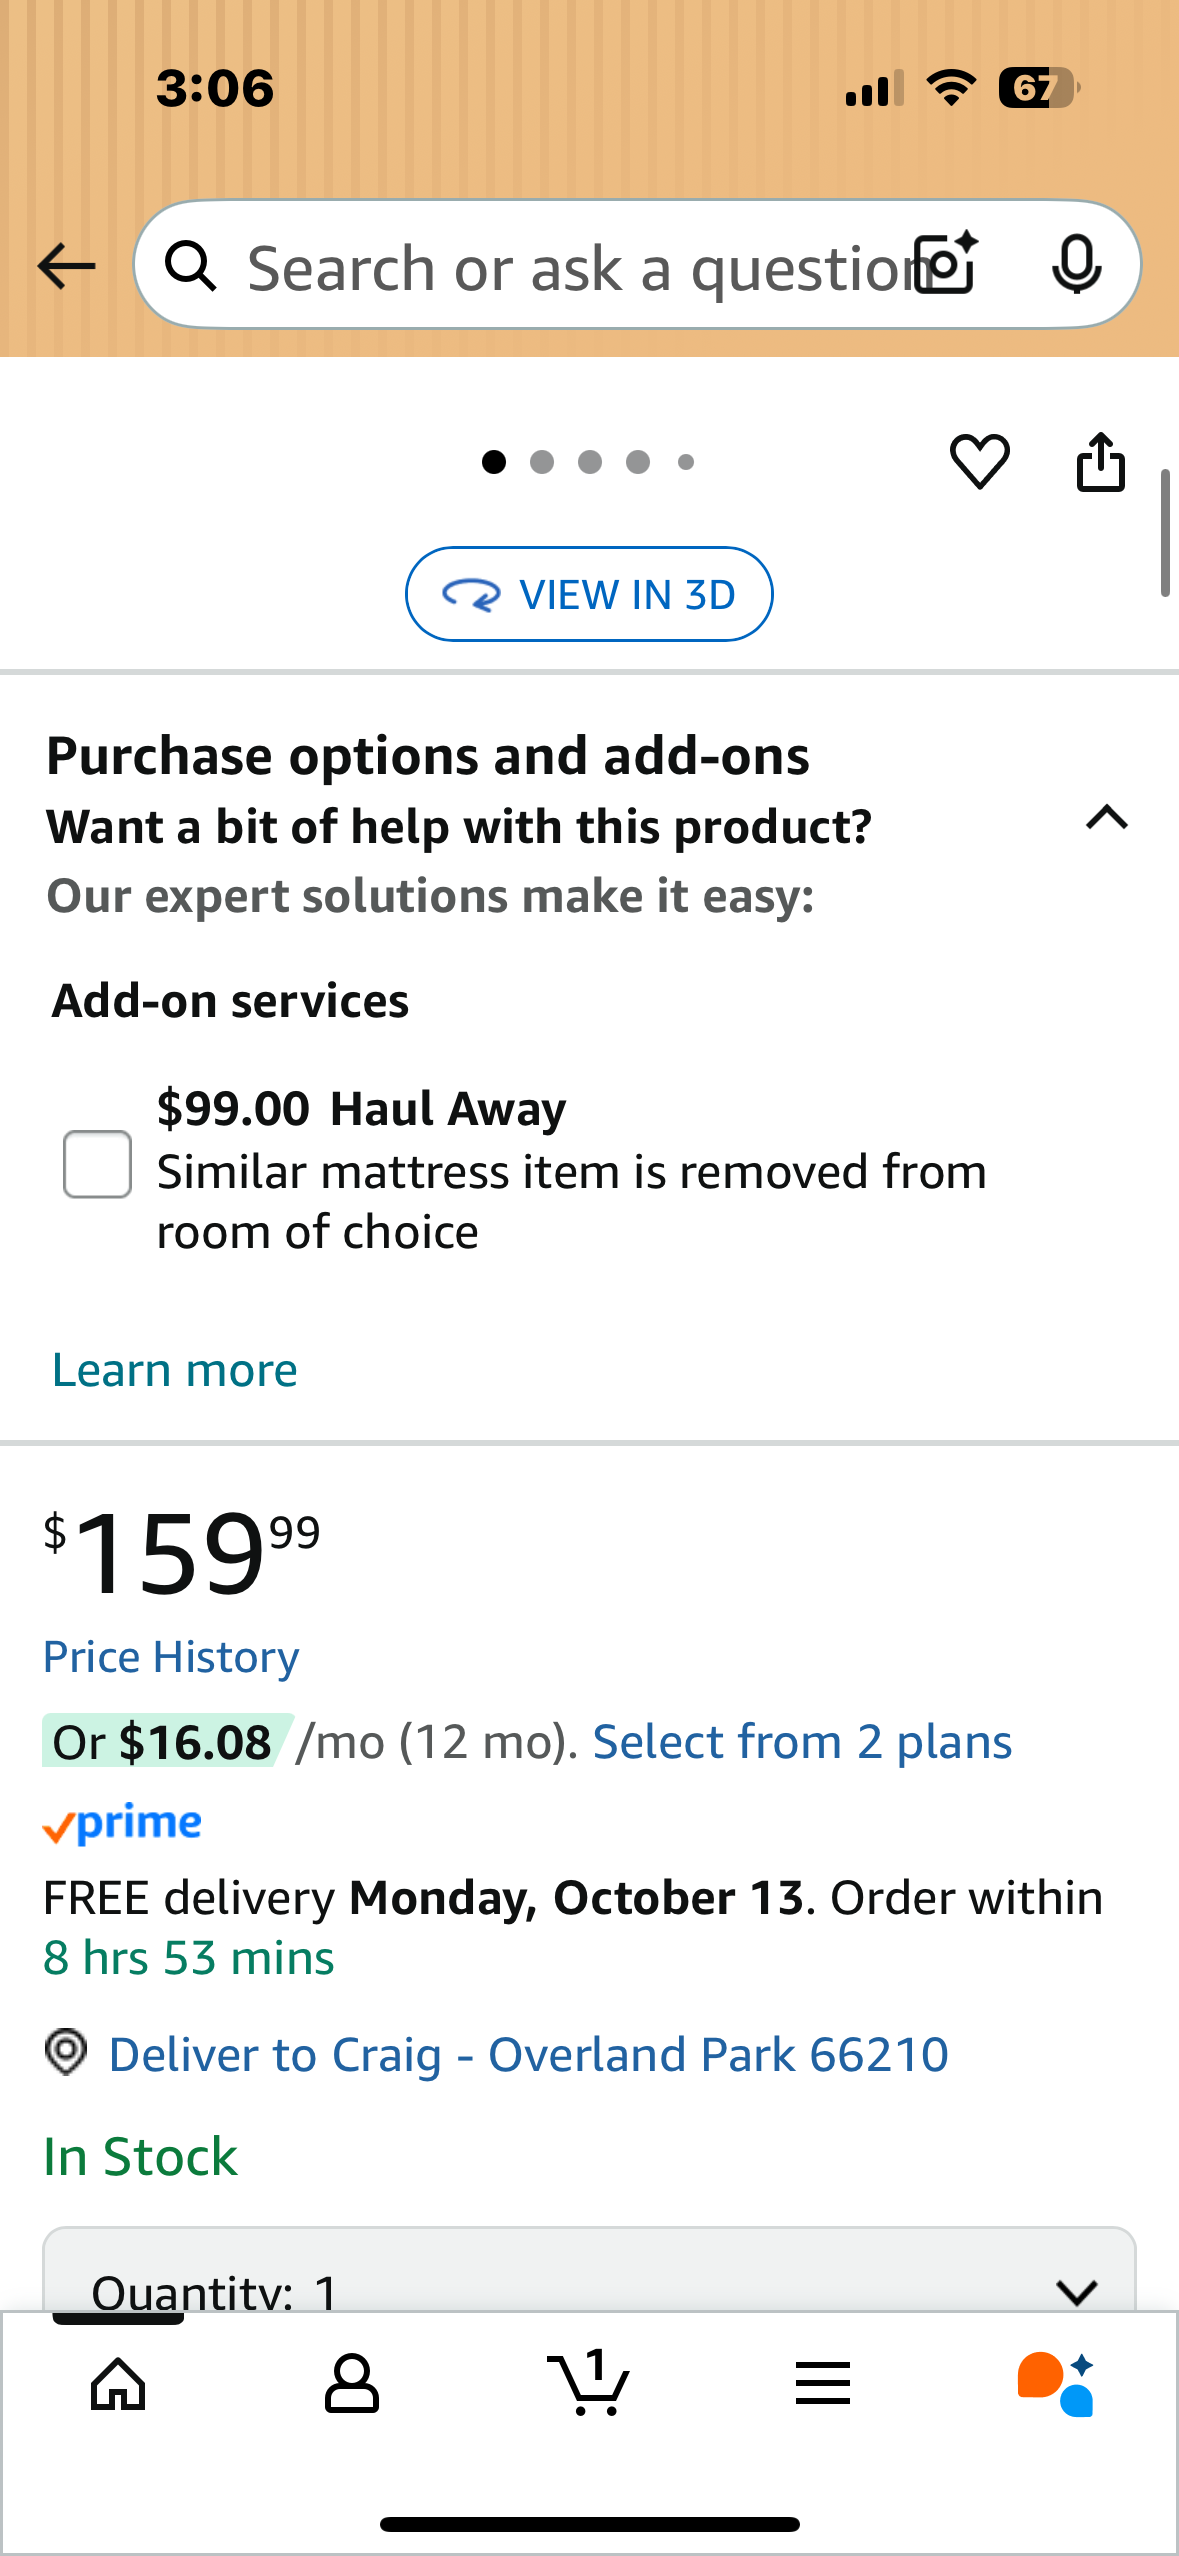Tap the location pin icon
This screenshot has width=1179, height=2556.
[66, 2053]
